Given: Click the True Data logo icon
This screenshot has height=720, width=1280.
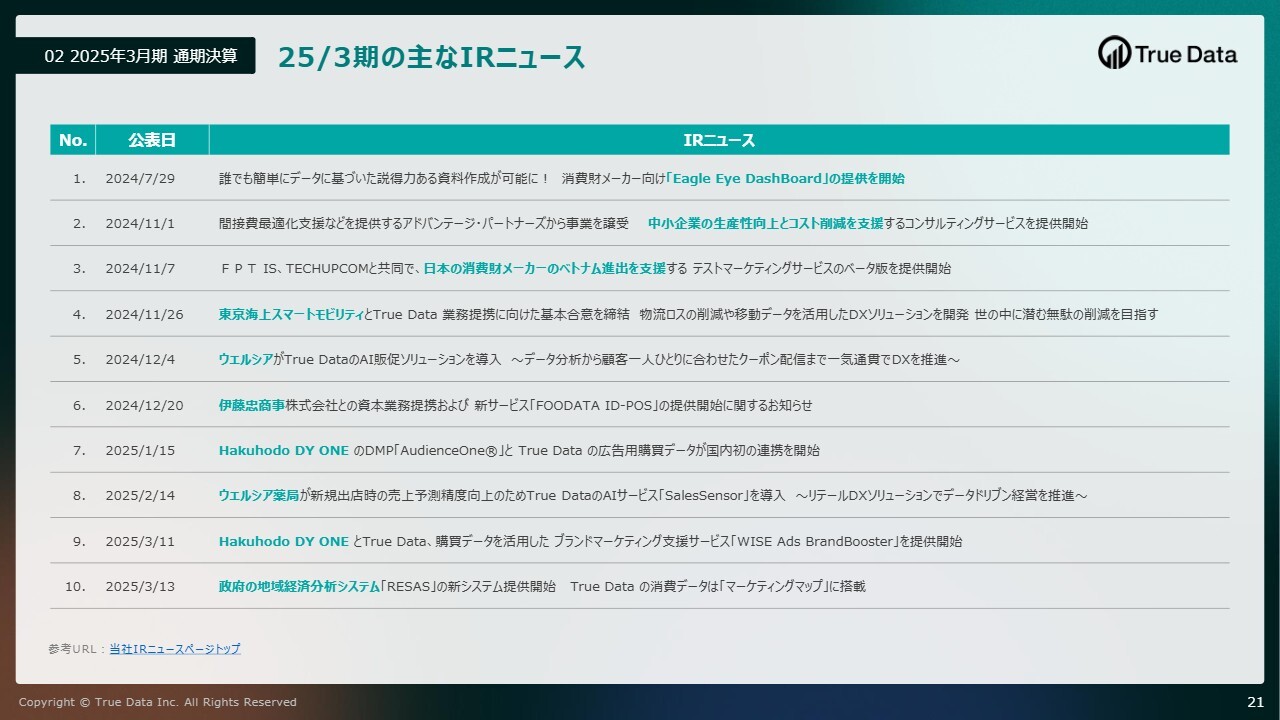Looking at the screenshot, I should point(1114,53).
